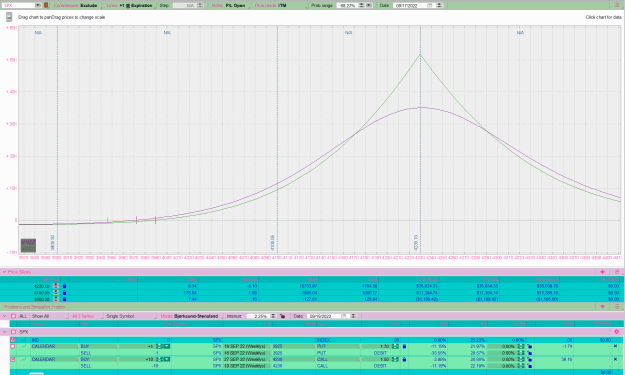Viewport: 625px width, 375px height.
Task: Click the chart thumbnail at lower left of graph
Action: coord(28,245)
